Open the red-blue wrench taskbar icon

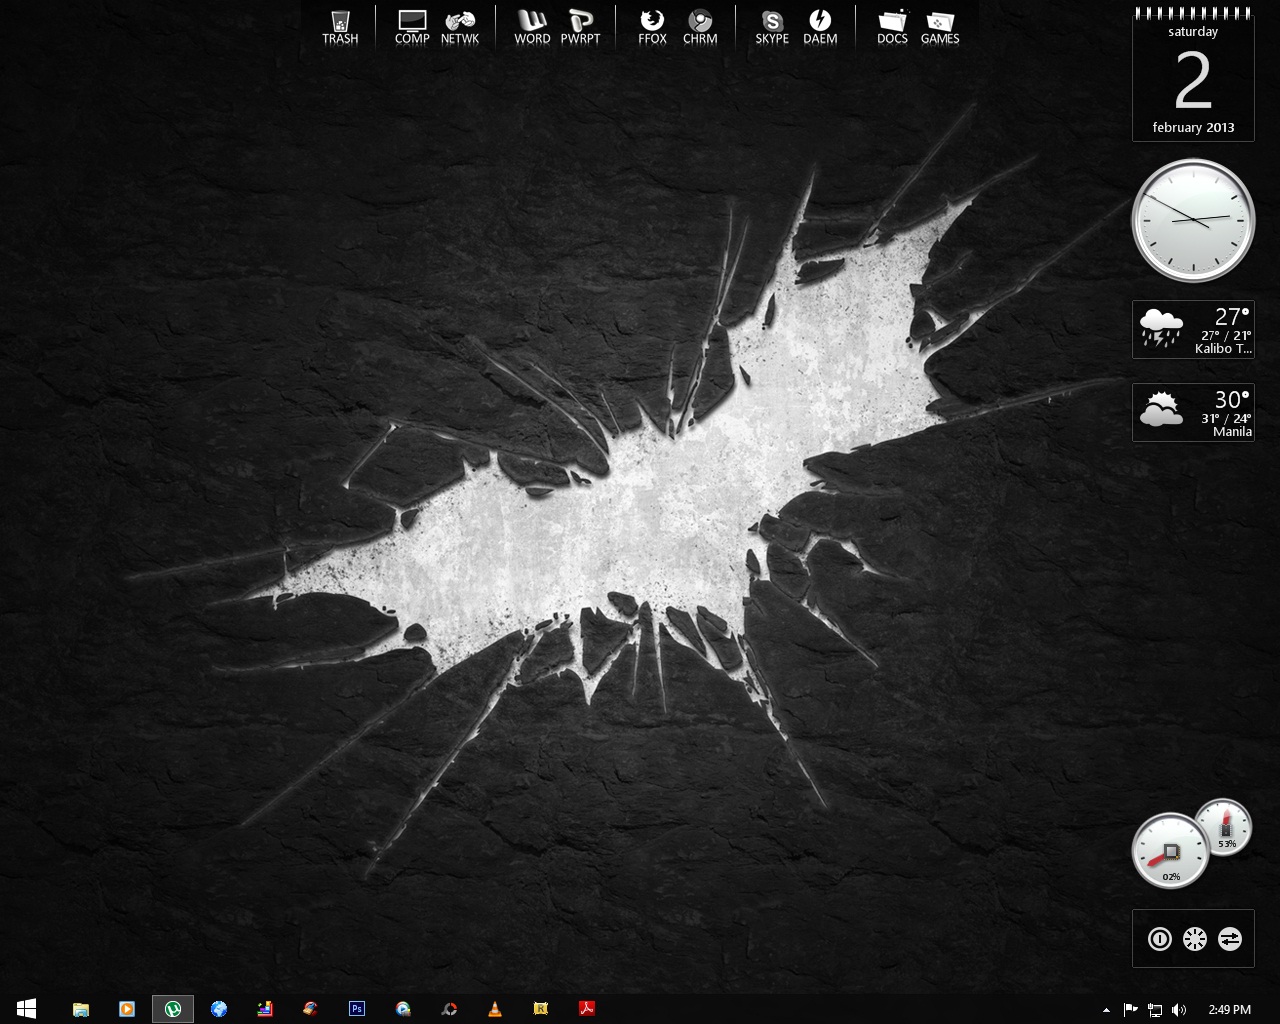(311, 1009)
